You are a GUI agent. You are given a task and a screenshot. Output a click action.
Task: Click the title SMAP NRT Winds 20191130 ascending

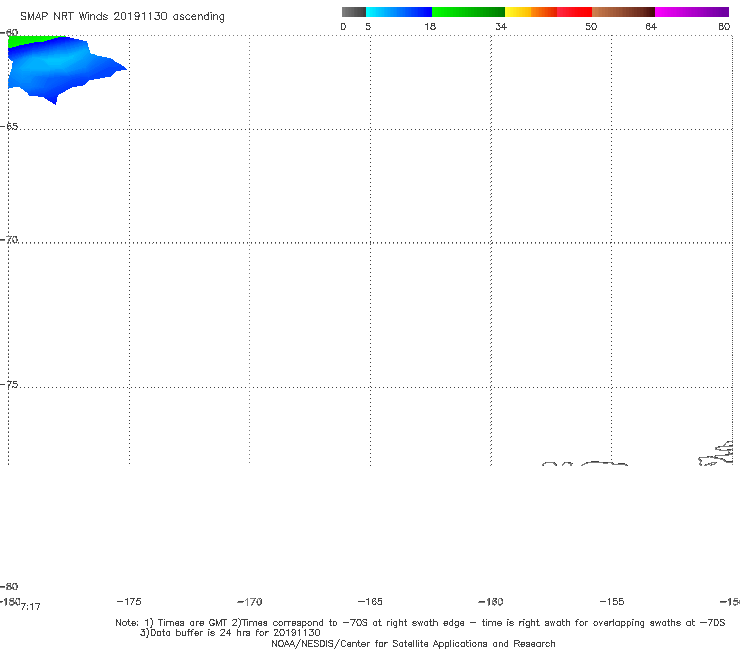(x=122, y=17)
